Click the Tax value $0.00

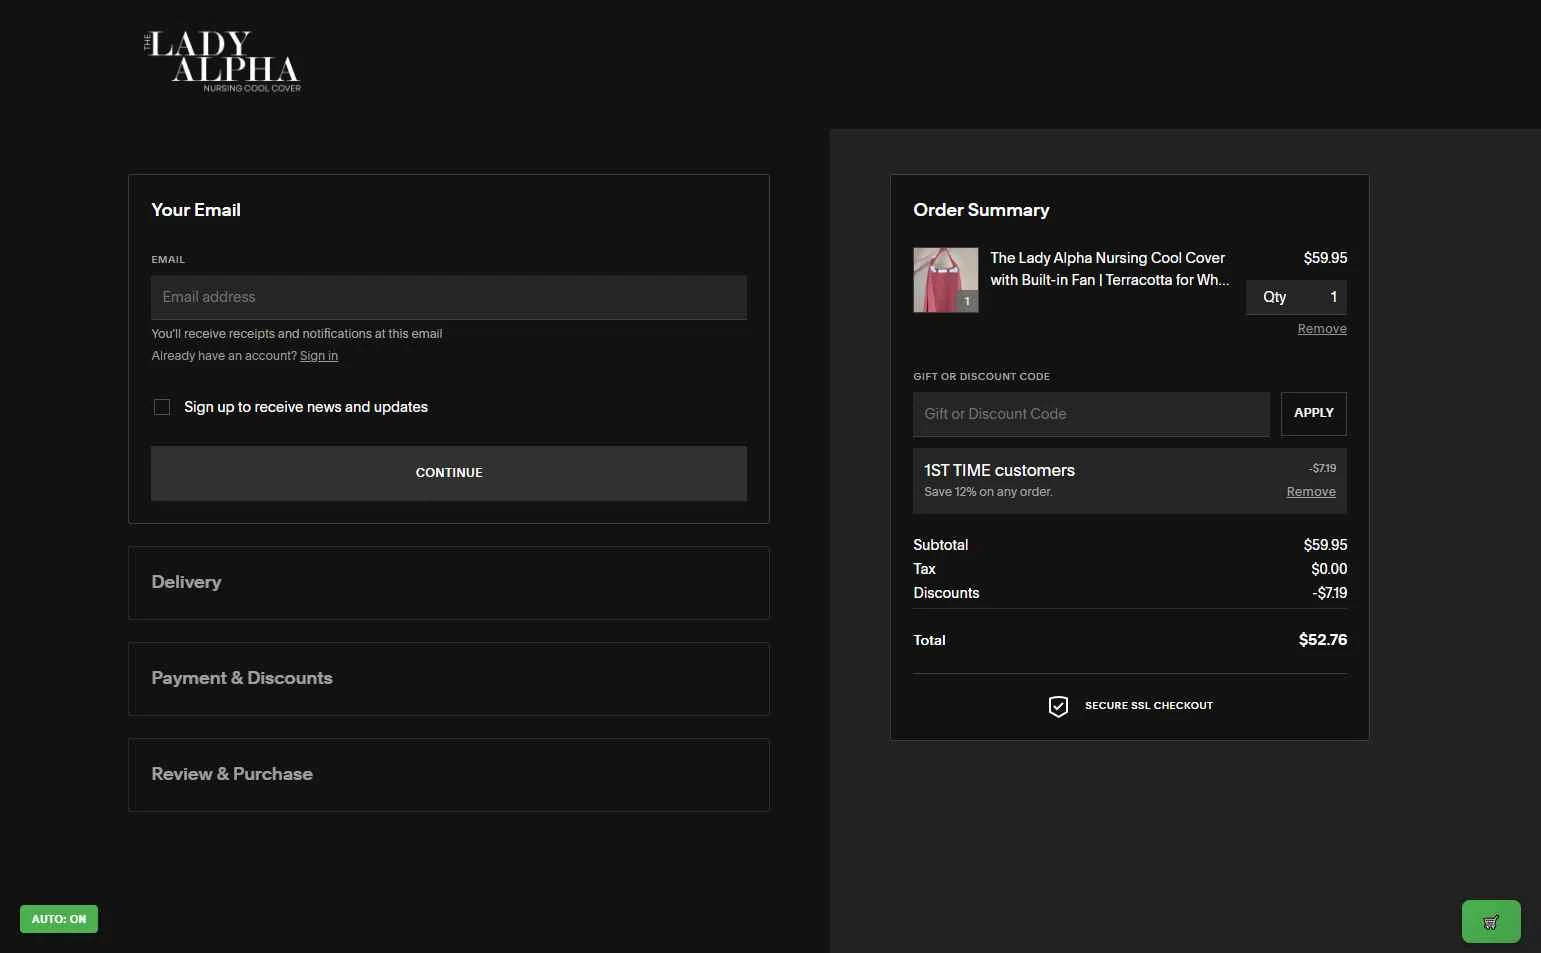click(x=1329, y=569)
